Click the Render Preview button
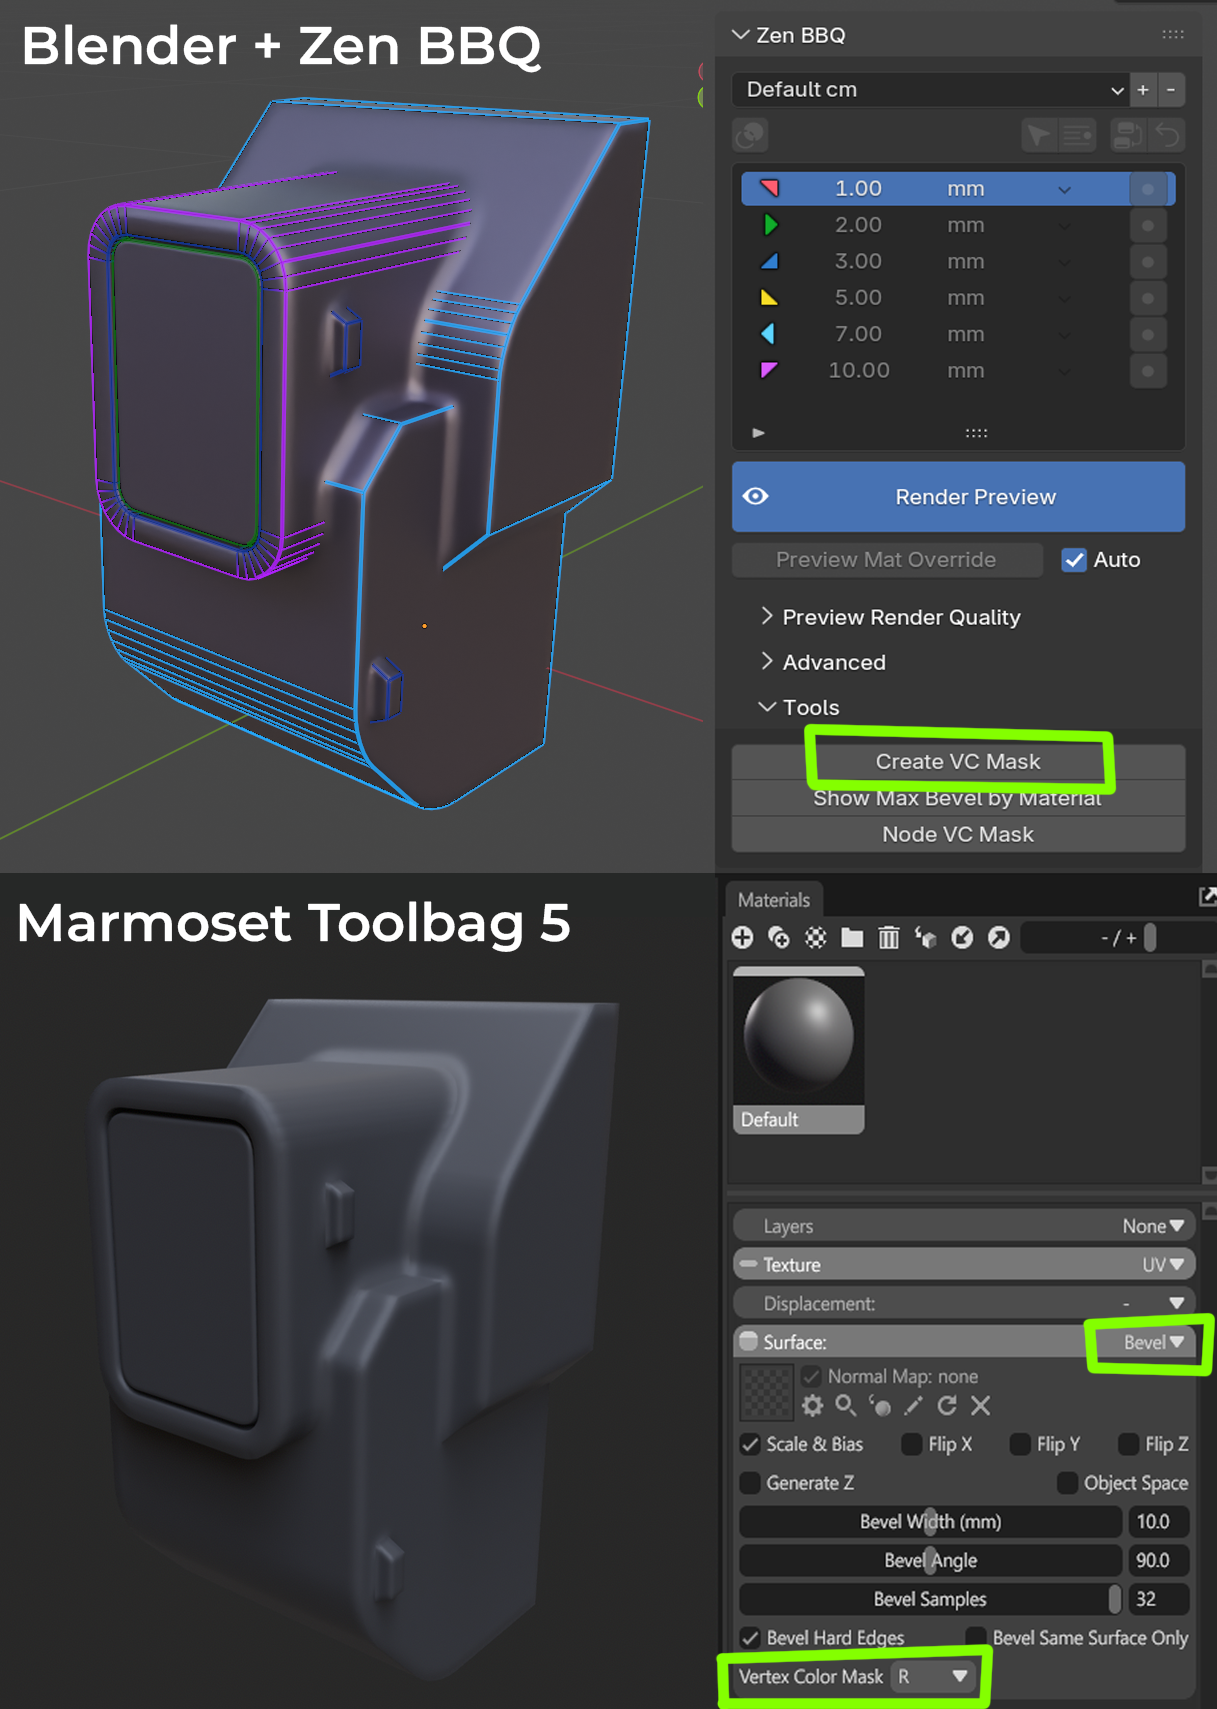 (x=958, y=497)
